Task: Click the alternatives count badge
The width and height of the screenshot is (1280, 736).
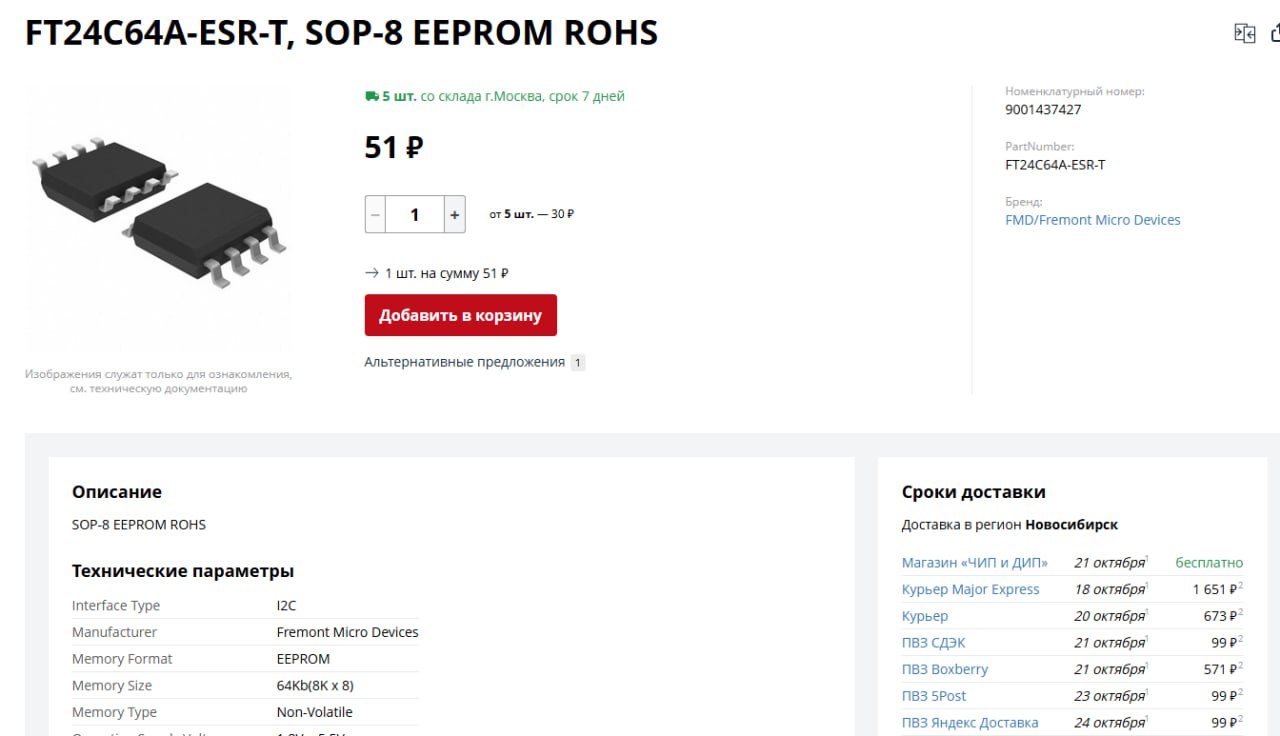Action: pyautogui.click(x=578, y=363)
